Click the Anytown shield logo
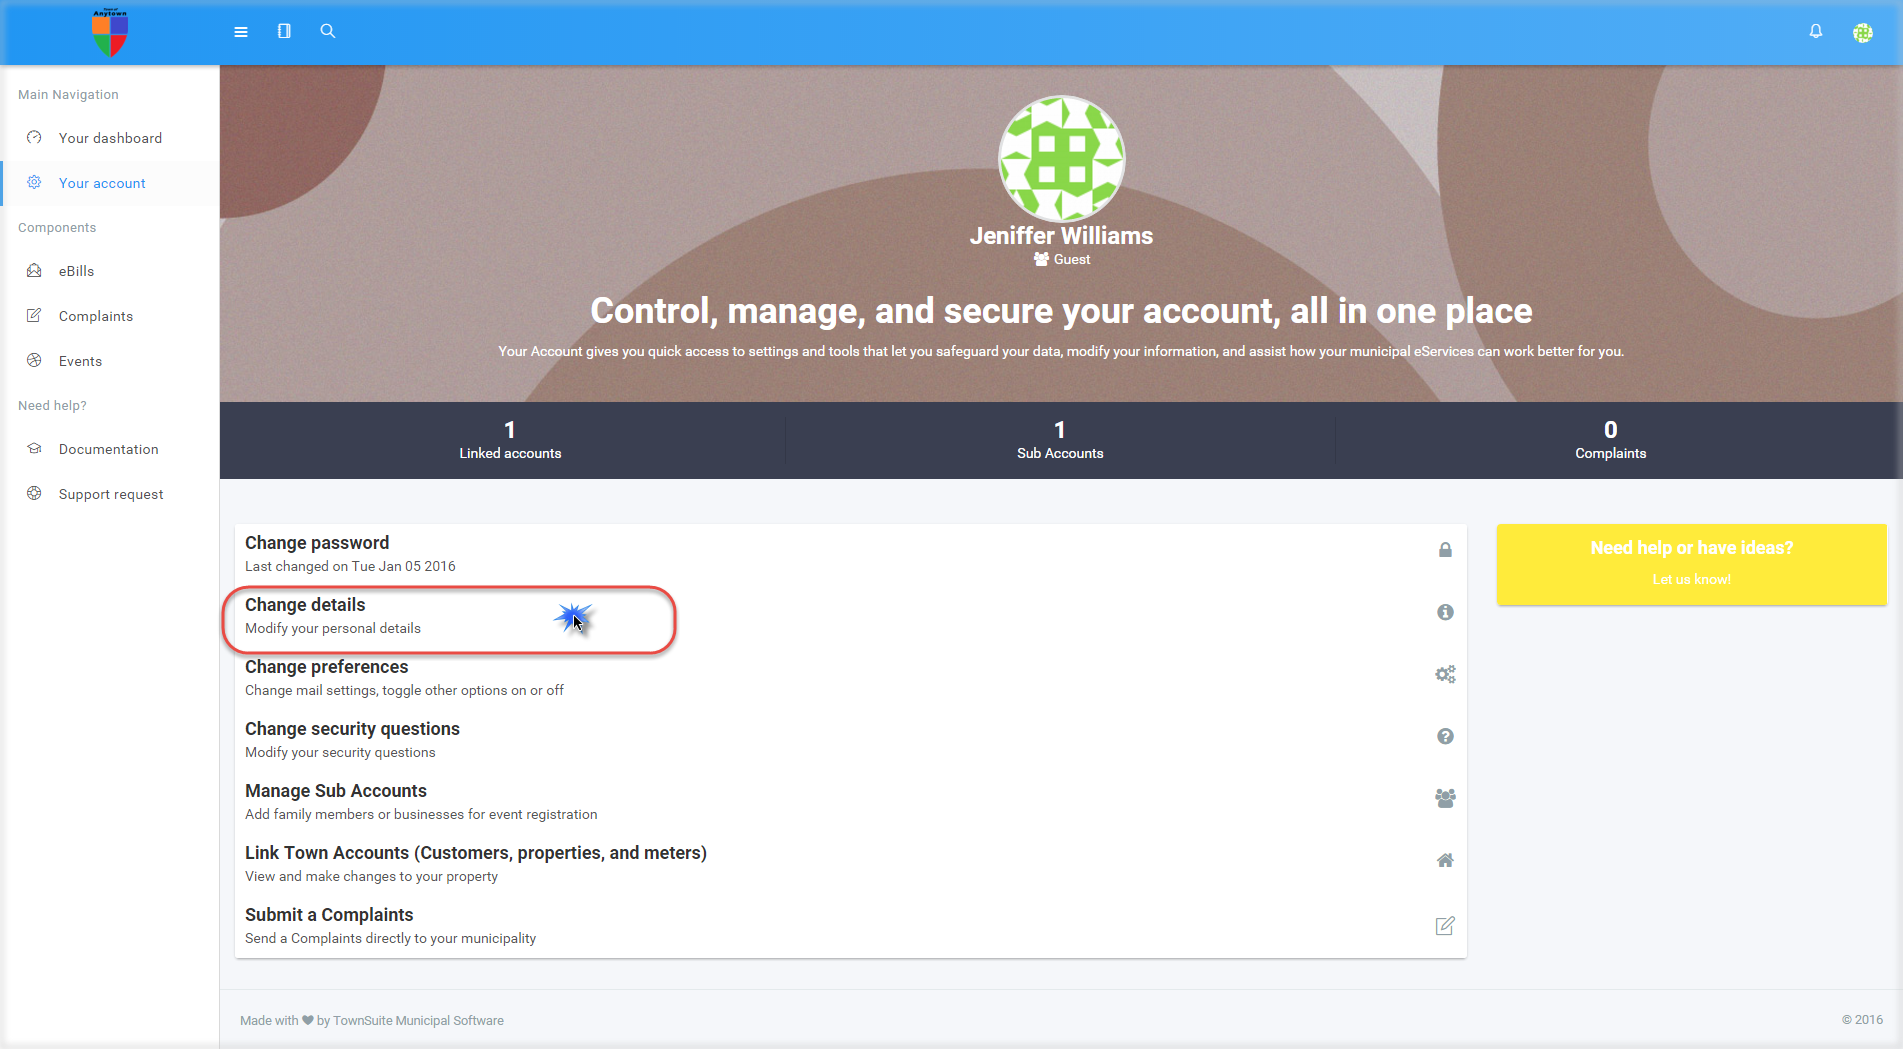The width and height of the screenshot is (1903, 1049). (109, 32)
